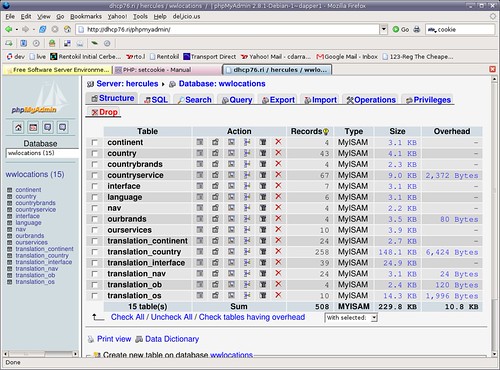Click Firefox Stop button
Screen dimensions: 500x370
tap(55, 29)
